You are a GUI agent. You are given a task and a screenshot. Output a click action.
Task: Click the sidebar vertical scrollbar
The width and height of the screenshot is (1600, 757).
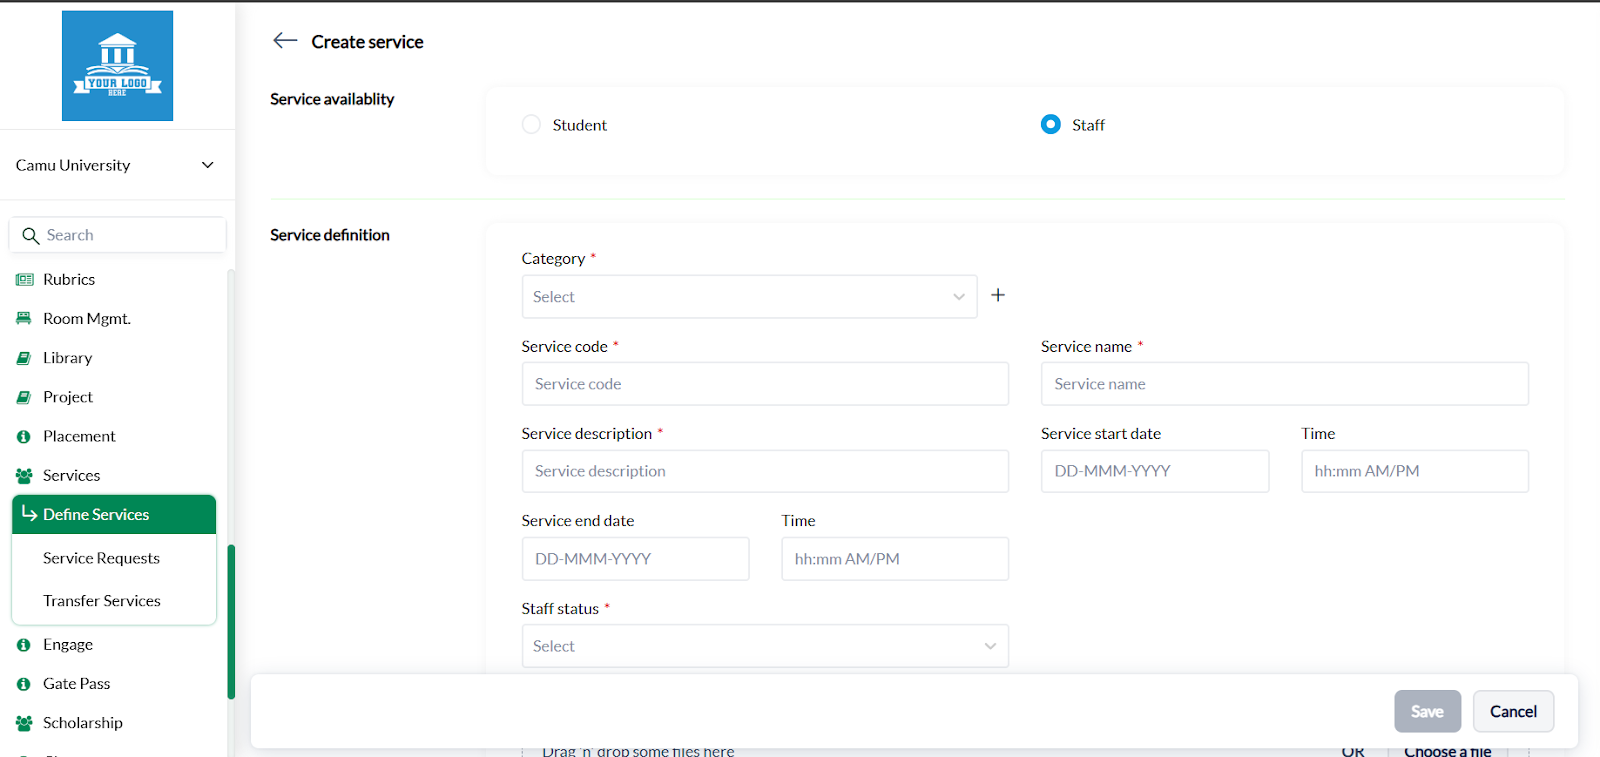(231, 621)
